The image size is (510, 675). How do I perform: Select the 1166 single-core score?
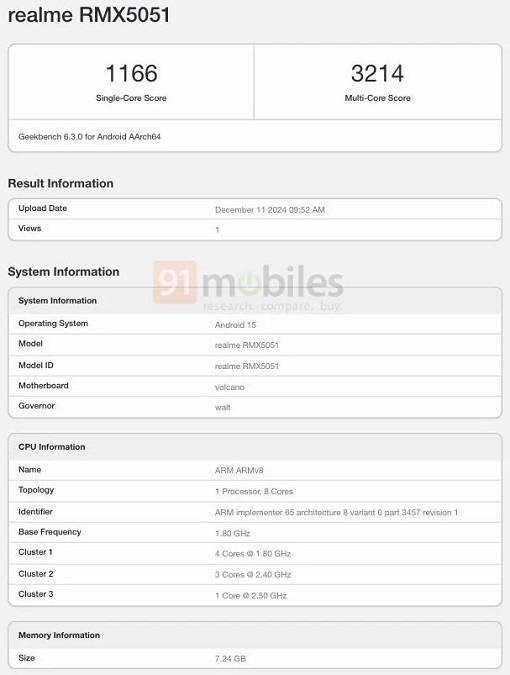click(x=131, y=73)
